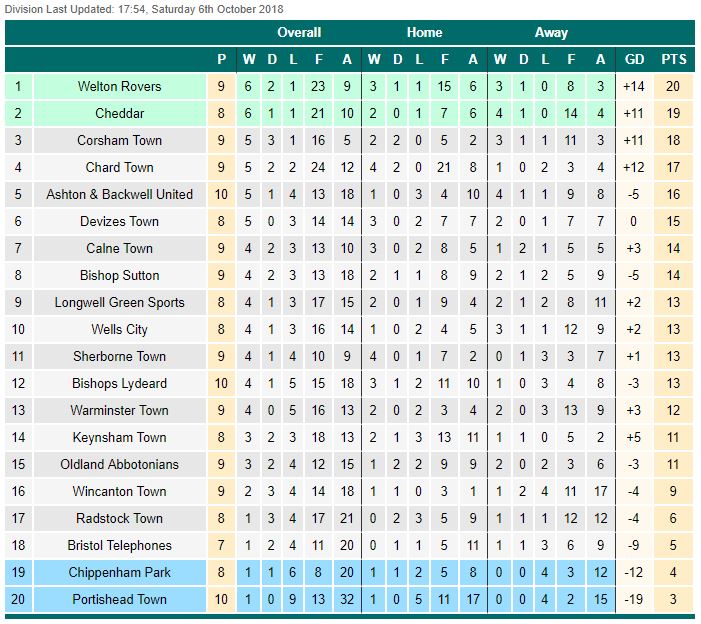Click the P (played) column header
701x624 pixels.
point(221,59)
